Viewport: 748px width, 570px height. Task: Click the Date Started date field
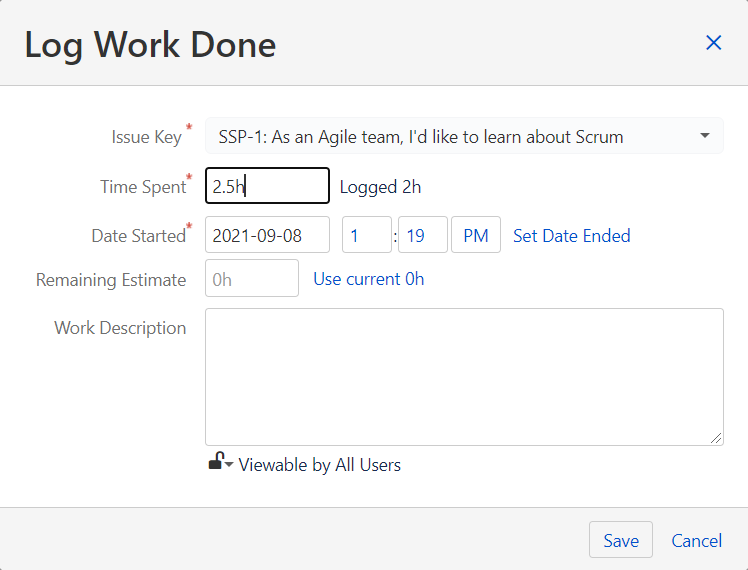267,236
